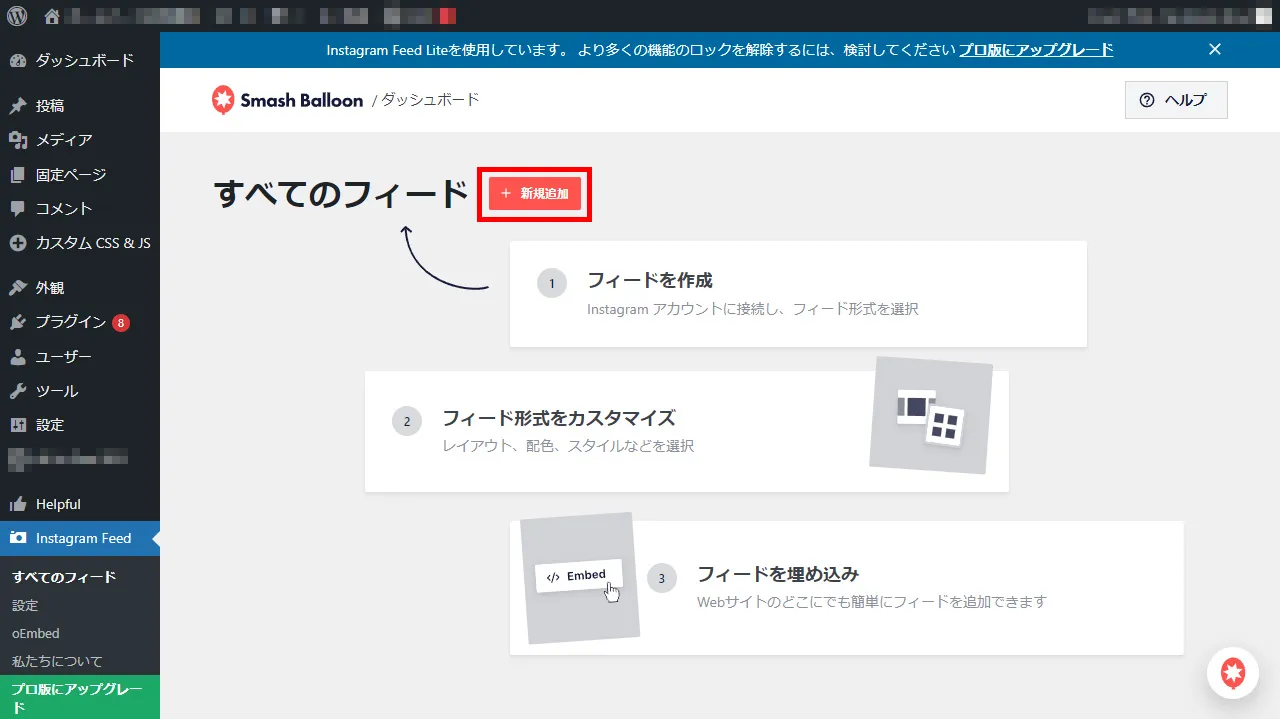Click the green プロ版にアップグレード sidebar item

tap(77, 697)
